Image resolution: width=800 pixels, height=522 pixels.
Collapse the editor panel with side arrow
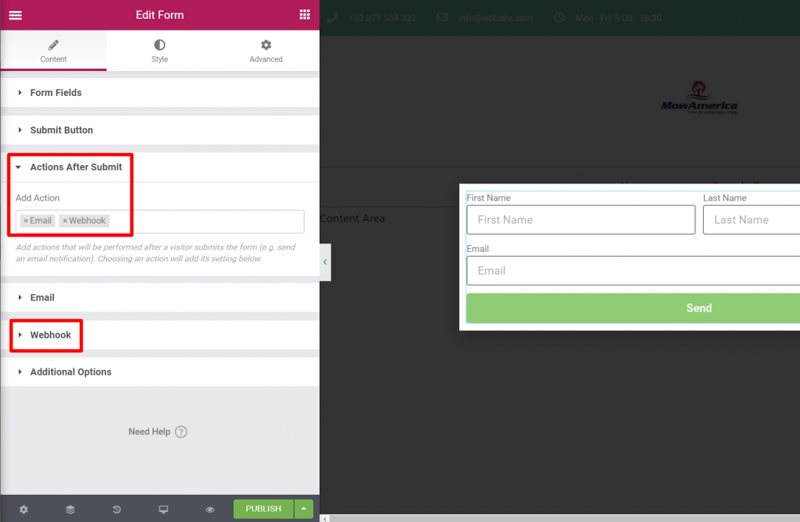(x=325, y=262)
